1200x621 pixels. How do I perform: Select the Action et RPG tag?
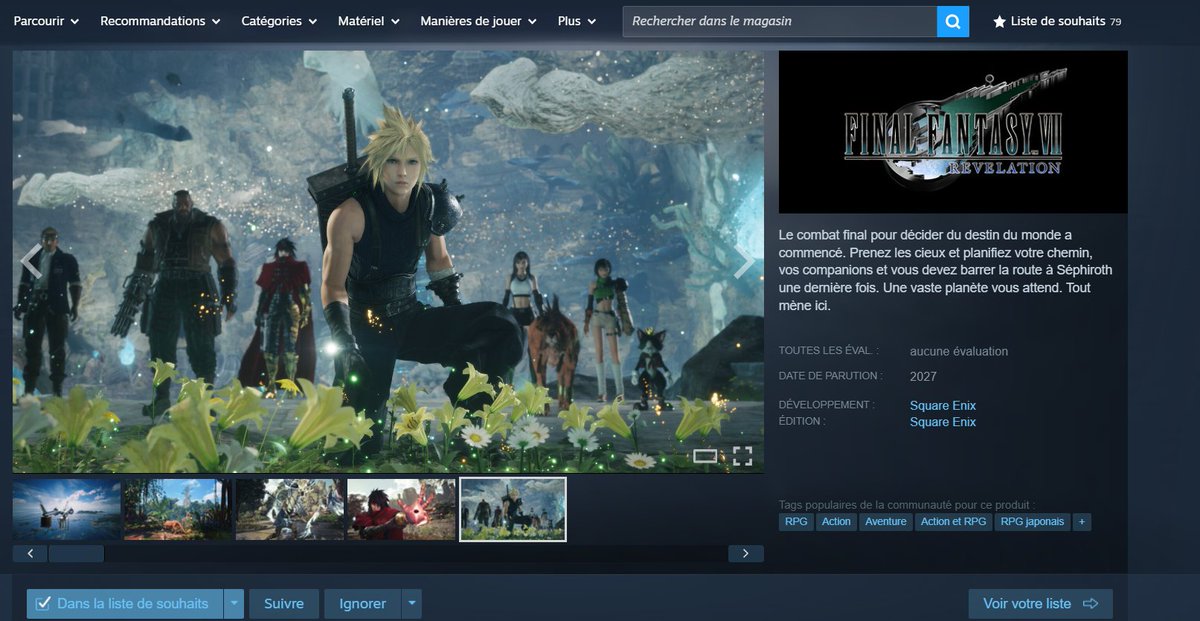[954, 522]
